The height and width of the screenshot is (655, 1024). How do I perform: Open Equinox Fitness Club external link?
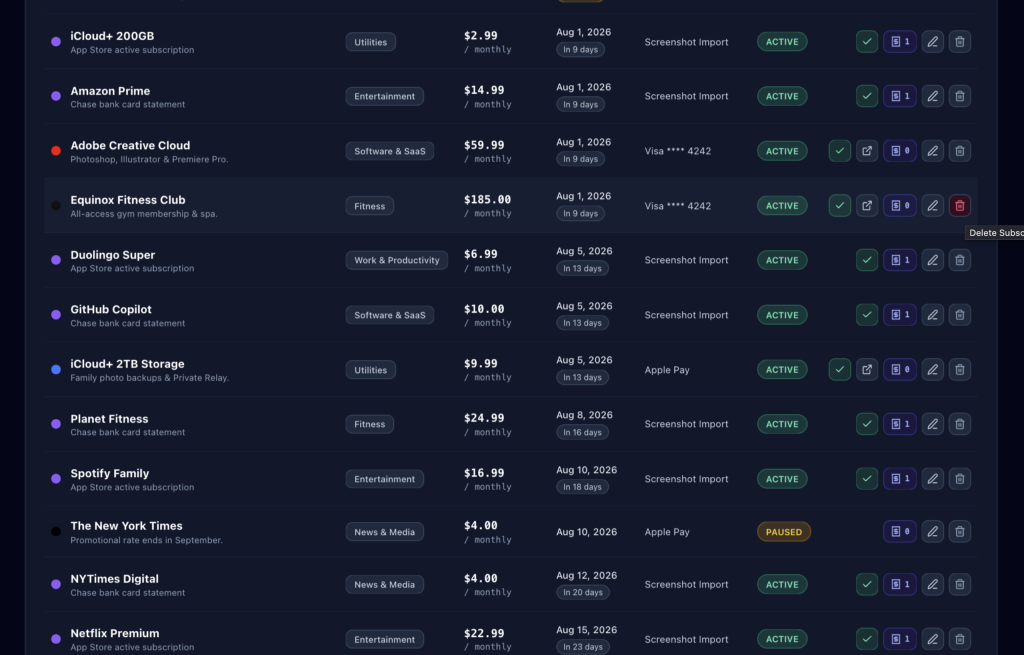click(867, 206)
